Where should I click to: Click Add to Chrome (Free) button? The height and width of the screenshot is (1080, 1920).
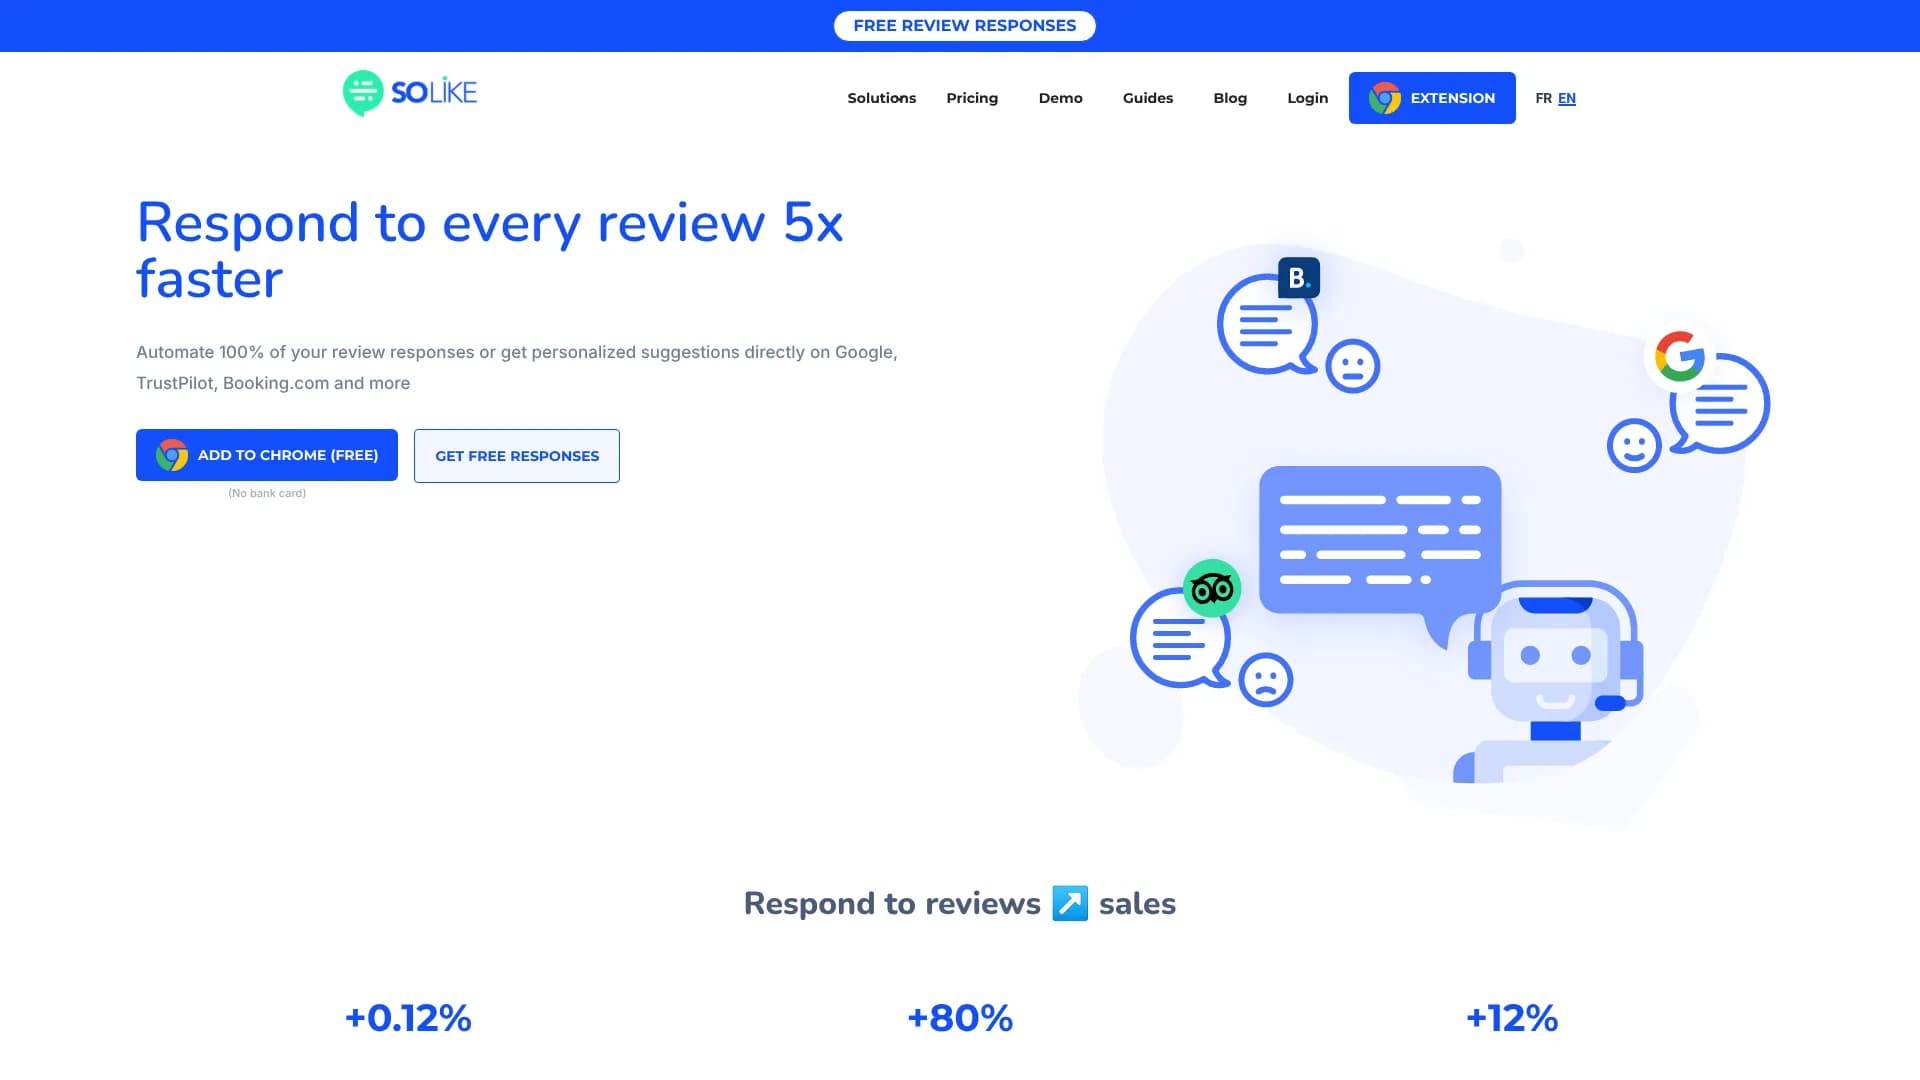point(267,455)
